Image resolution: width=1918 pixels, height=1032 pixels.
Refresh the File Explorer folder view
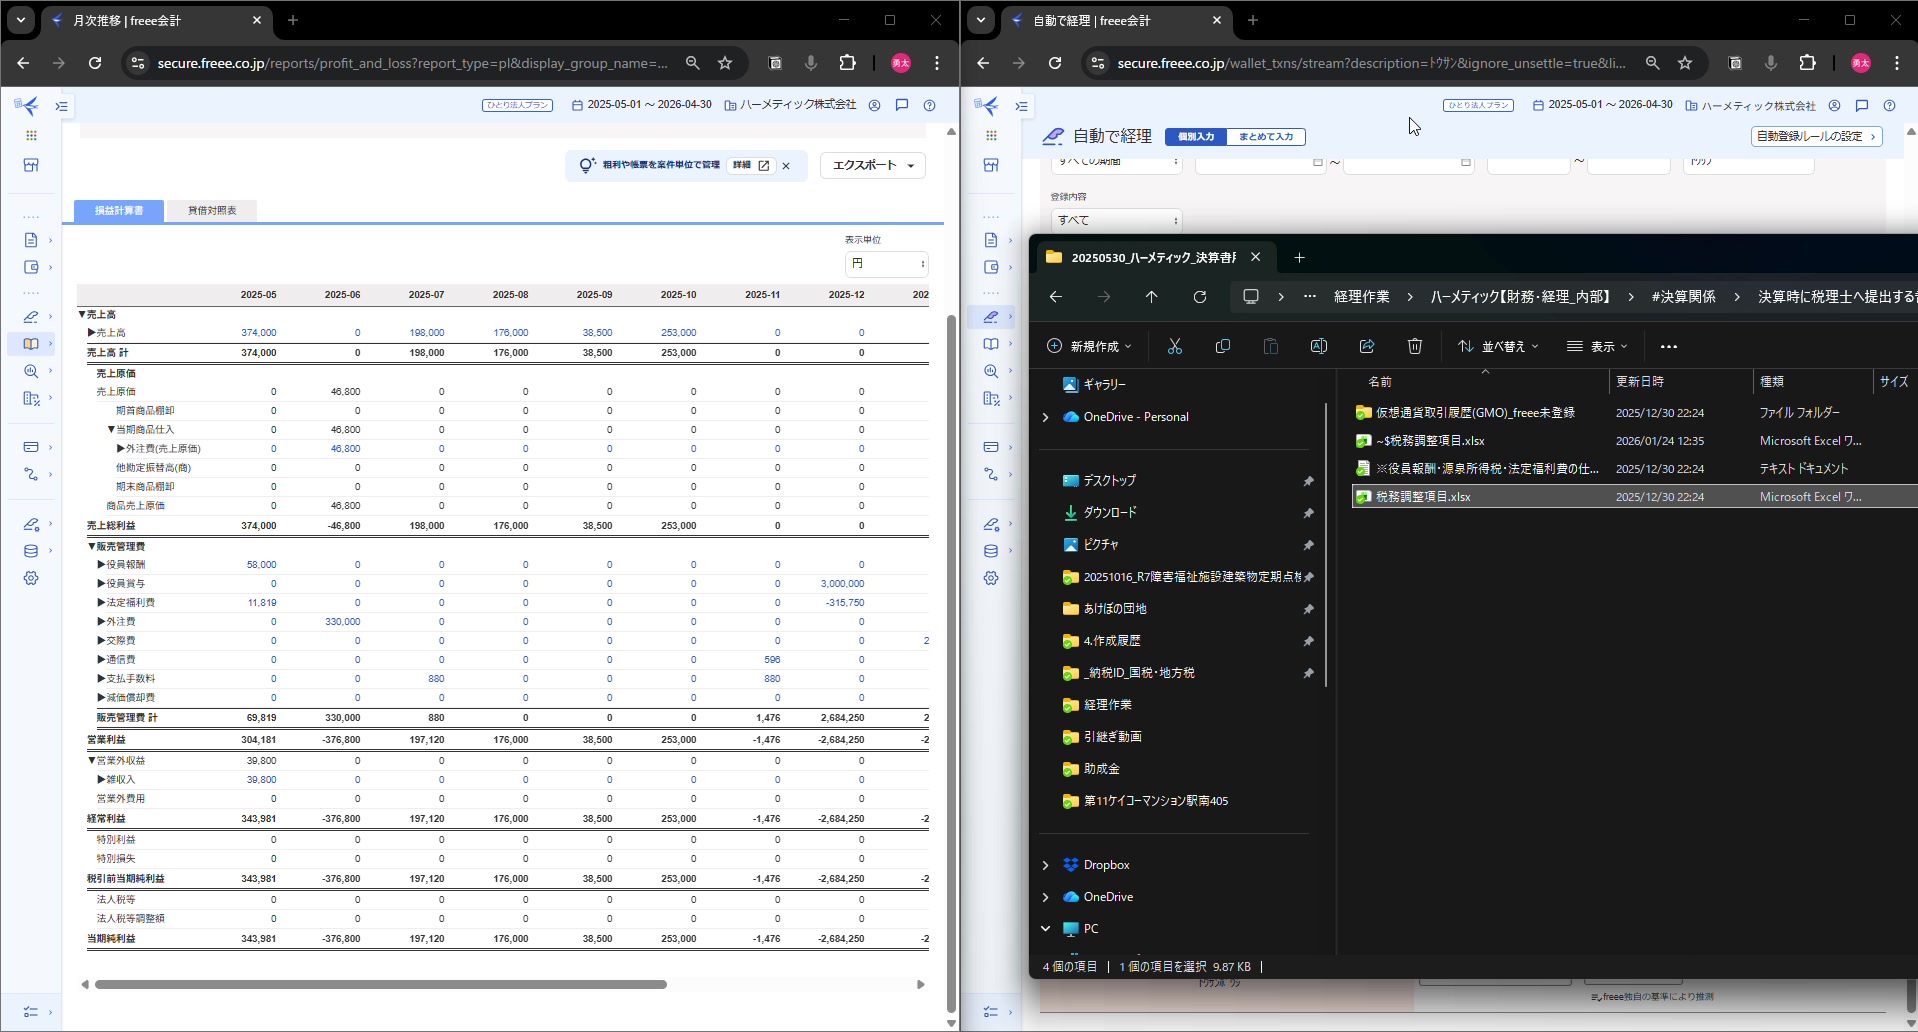point(1200,297)
